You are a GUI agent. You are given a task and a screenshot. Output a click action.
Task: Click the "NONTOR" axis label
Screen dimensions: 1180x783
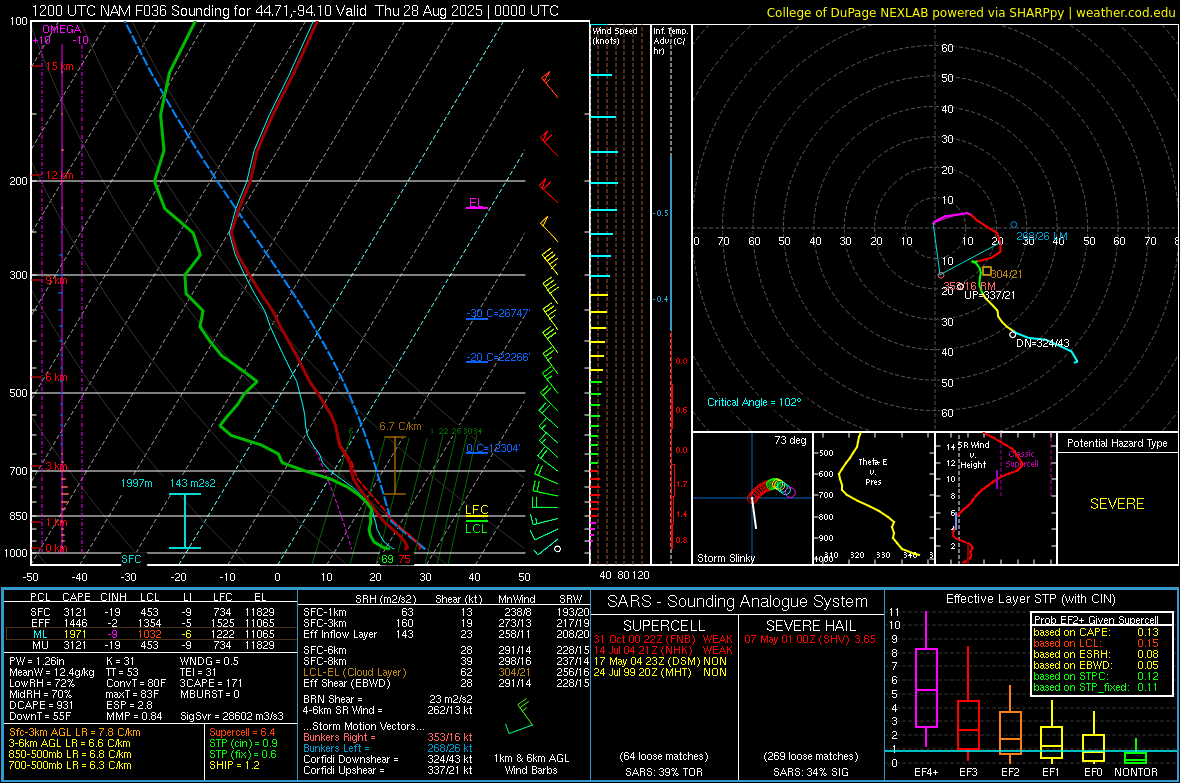pos(1136,772)
